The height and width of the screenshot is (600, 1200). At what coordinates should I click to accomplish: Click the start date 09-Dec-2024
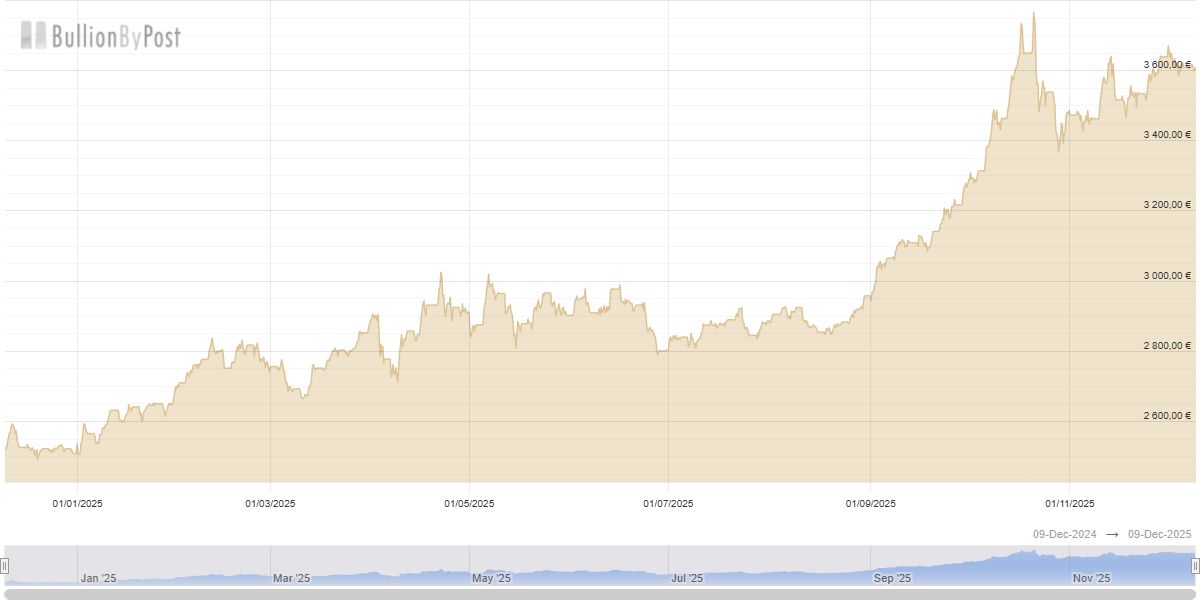pyautogui.click(x=1065, y=535)
